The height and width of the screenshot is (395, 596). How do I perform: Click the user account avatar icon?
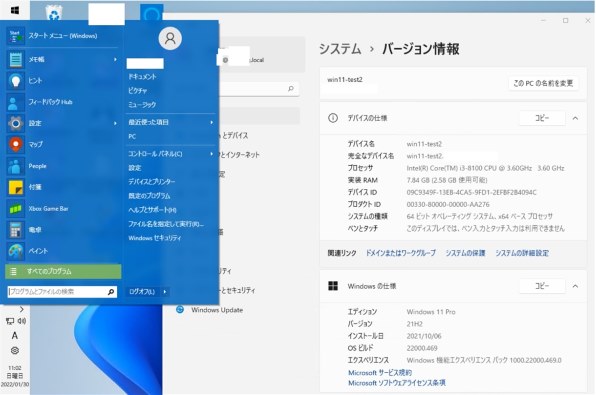pyautogui.click(x=170, y=38)
